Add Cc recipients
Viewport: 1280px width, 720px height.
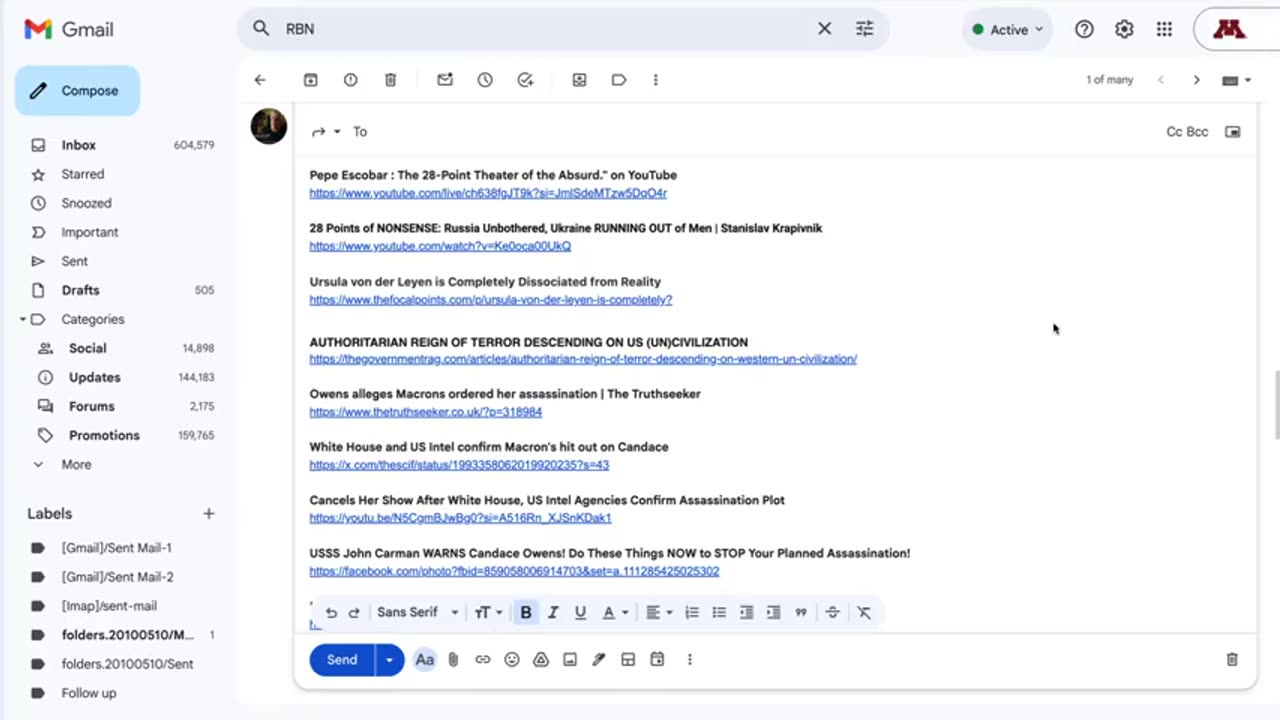point(1175,132)
